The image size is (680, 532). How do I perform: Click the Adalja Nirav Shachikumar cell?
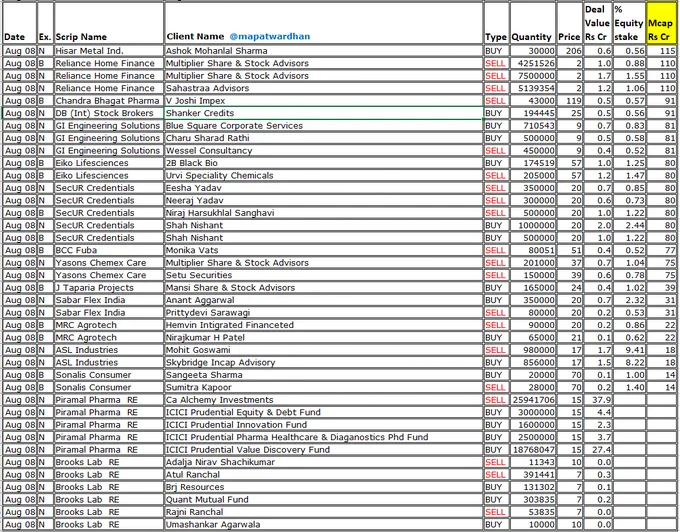324,462
